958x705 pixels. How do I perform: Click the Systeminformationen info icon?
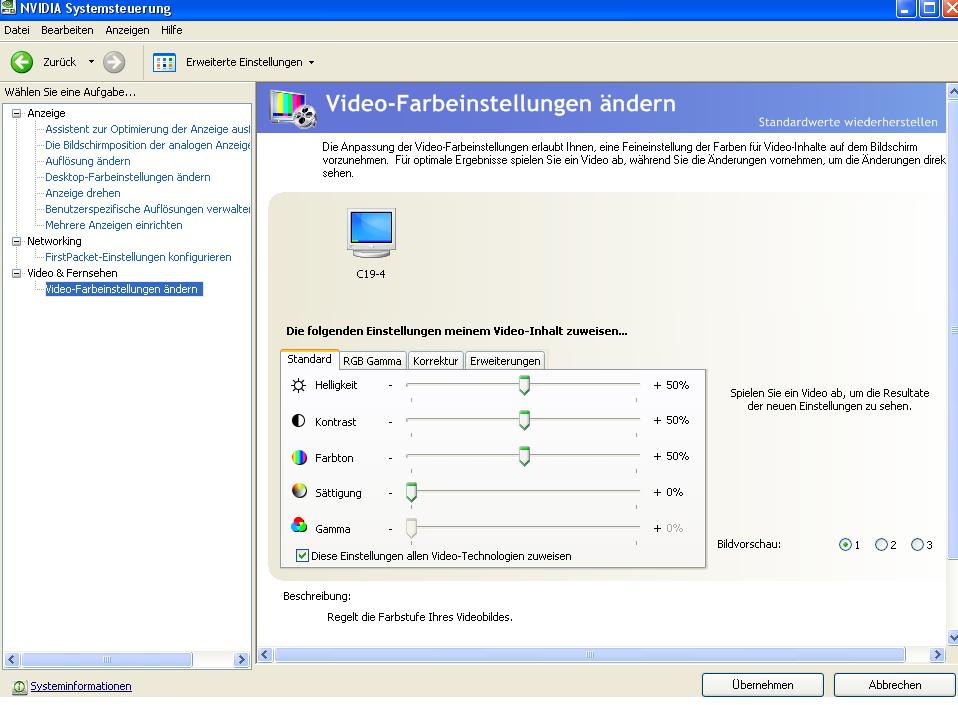pos(20,687)
